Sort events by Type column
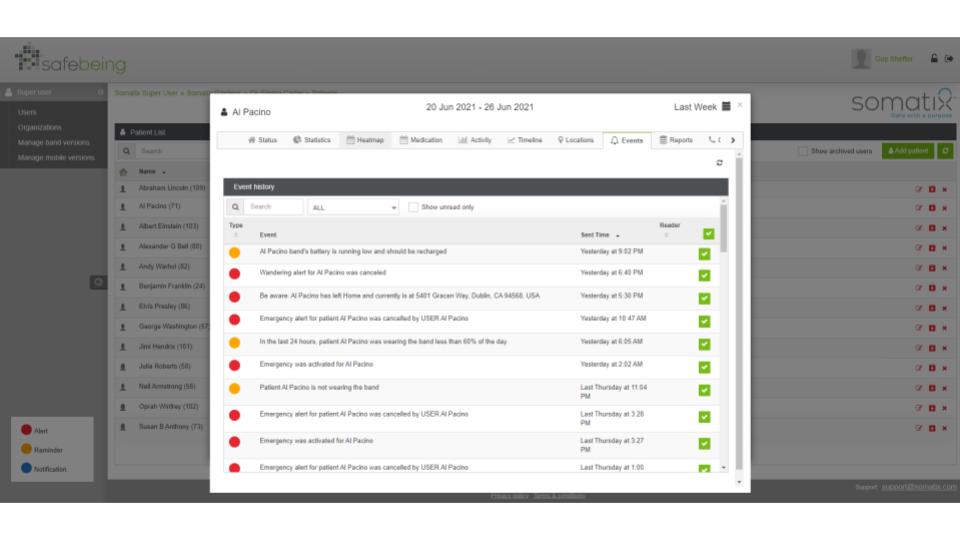The width and height of the screenshot is (960, 540). click(236, 229)
